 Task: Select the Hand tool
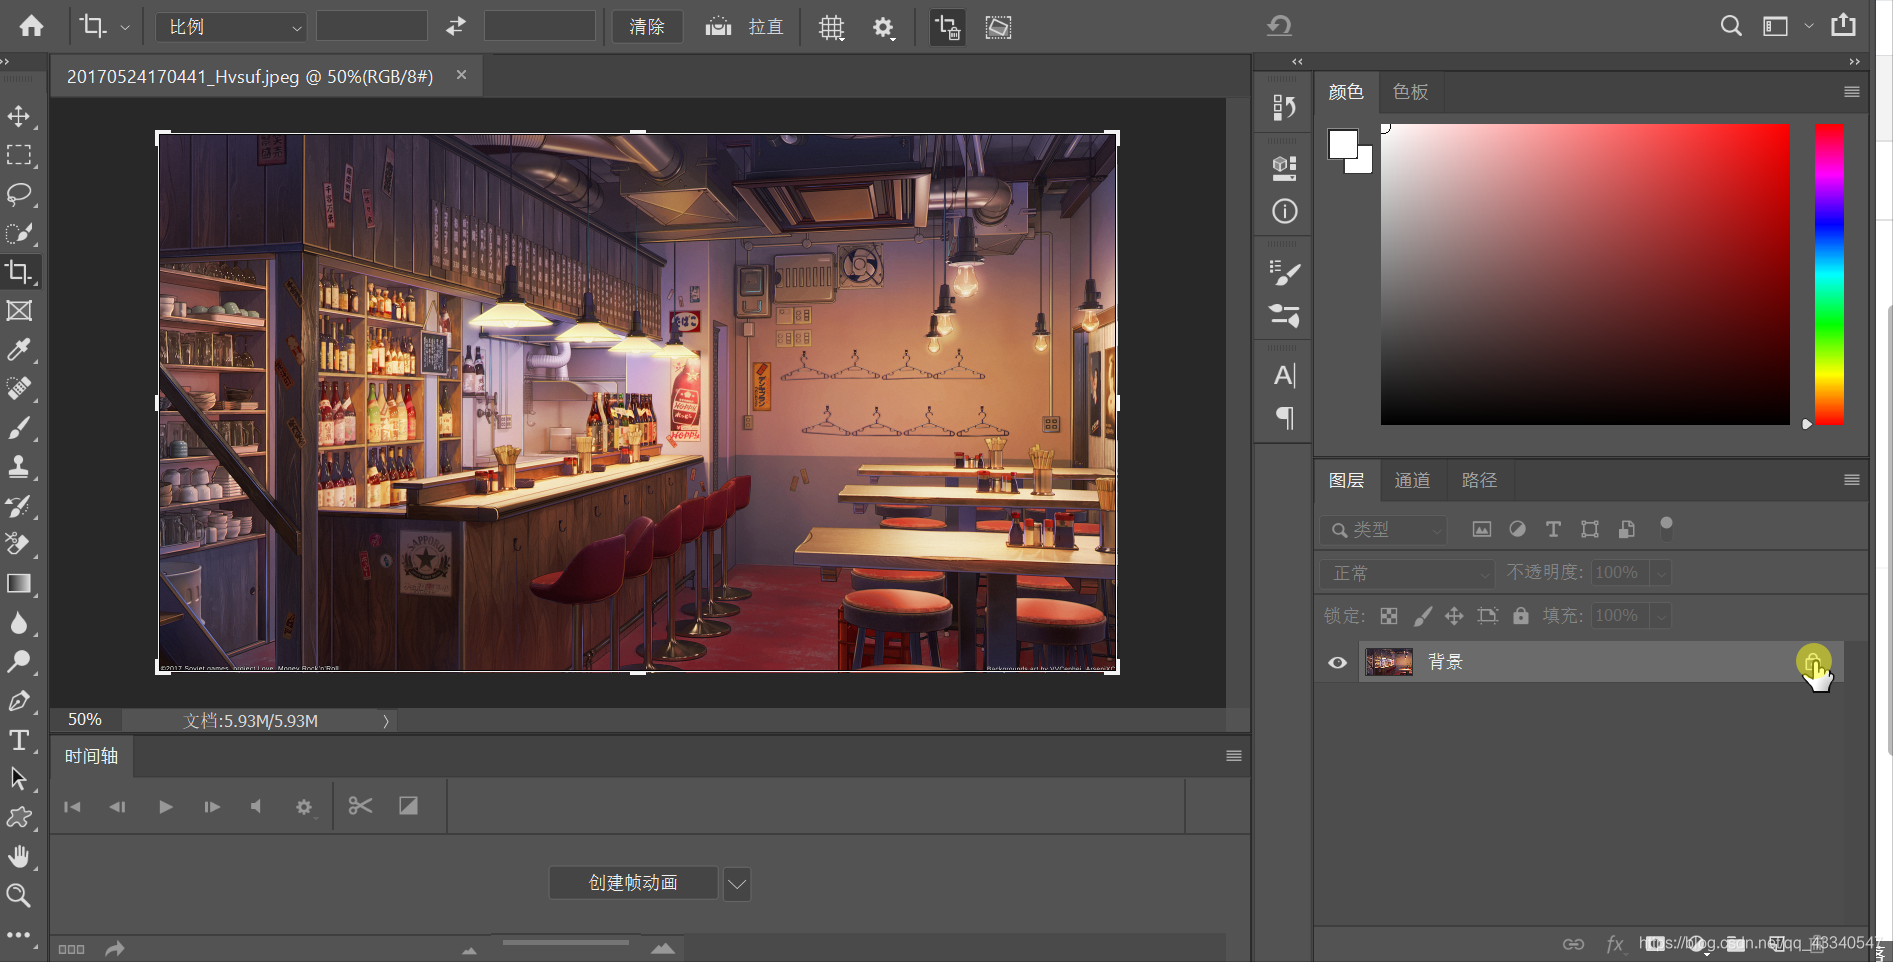click(19, 856)
